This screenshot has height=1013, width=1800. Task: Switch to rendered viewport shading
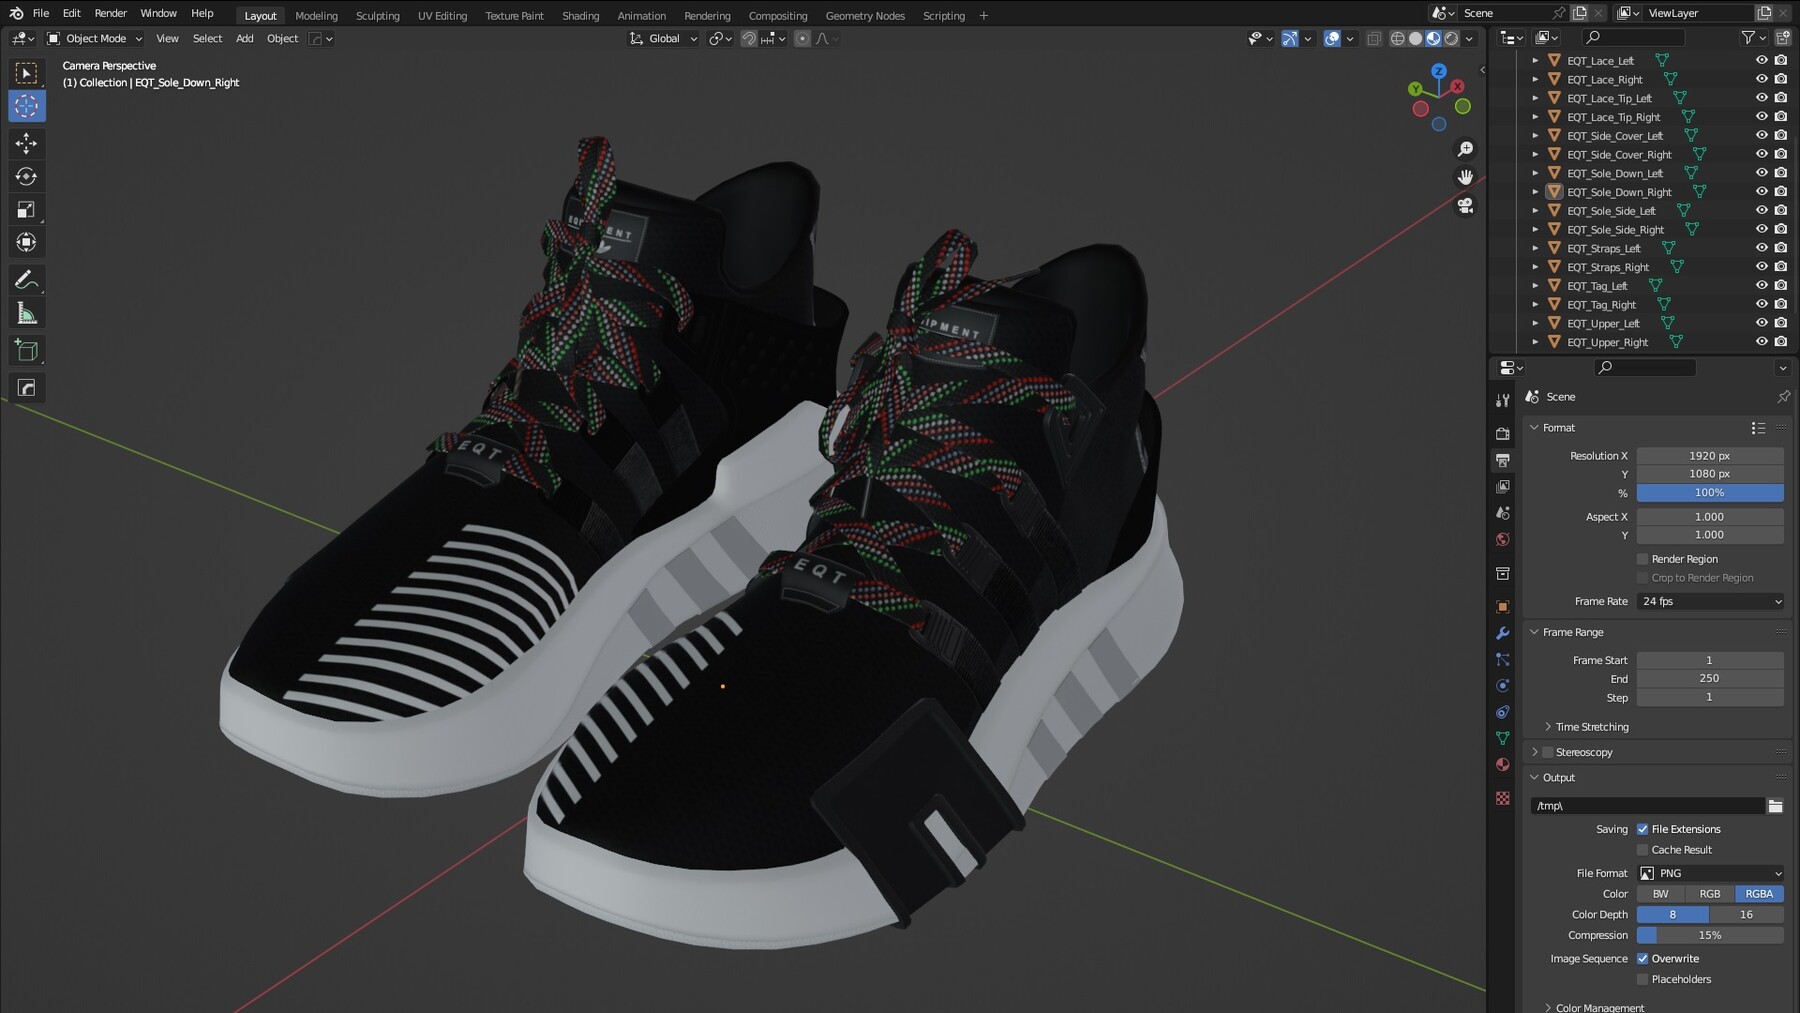(1449, 38)
